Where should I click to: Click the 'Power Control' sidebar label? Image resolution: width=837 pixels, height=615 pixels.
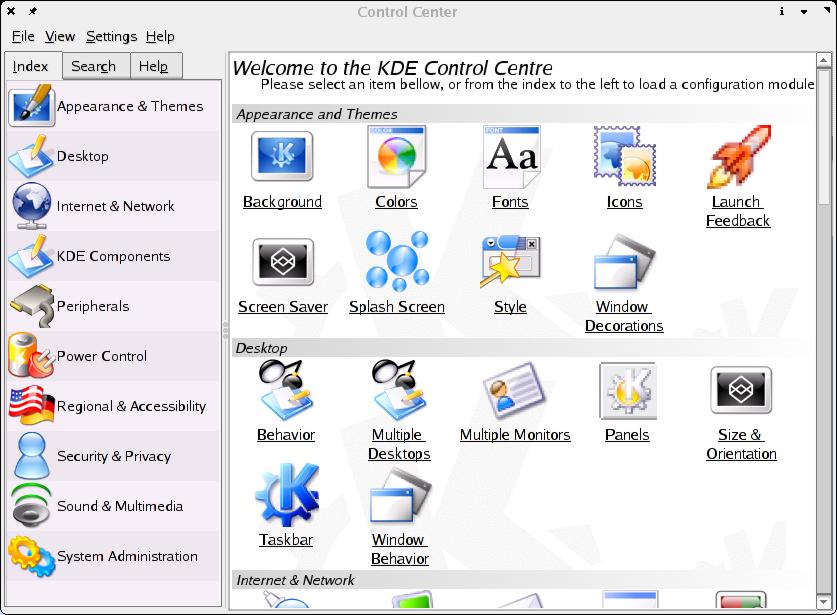(x=101, y=356)
